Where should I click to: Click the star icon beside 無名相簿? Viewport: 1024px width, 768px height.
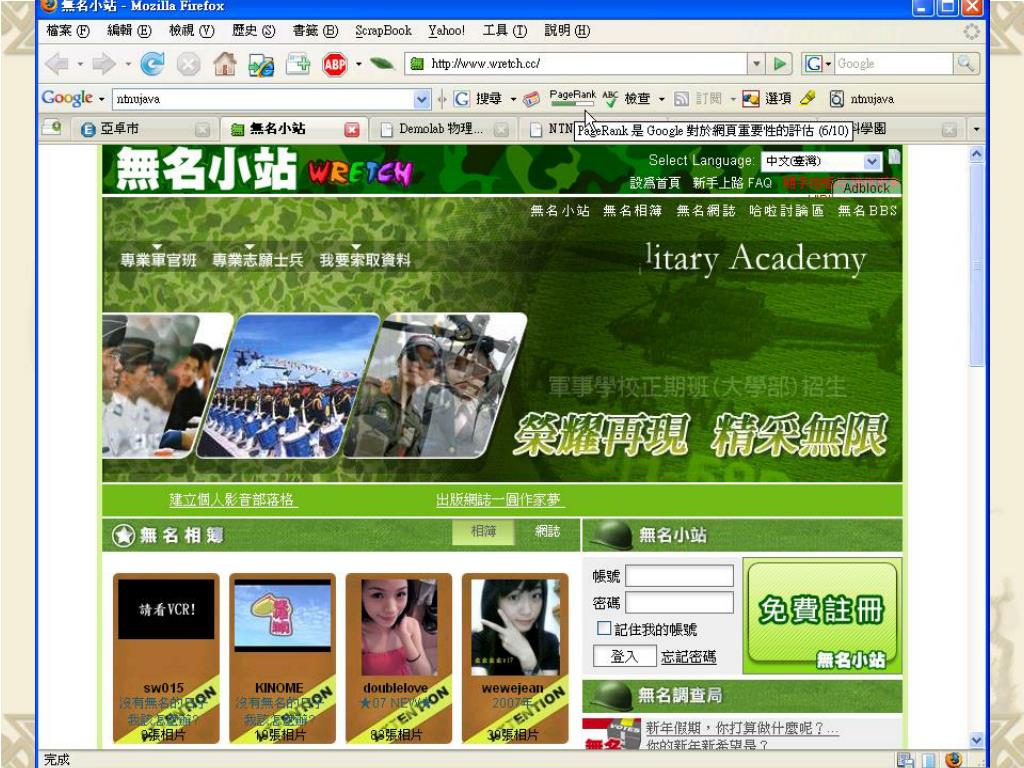coord(123,536)
